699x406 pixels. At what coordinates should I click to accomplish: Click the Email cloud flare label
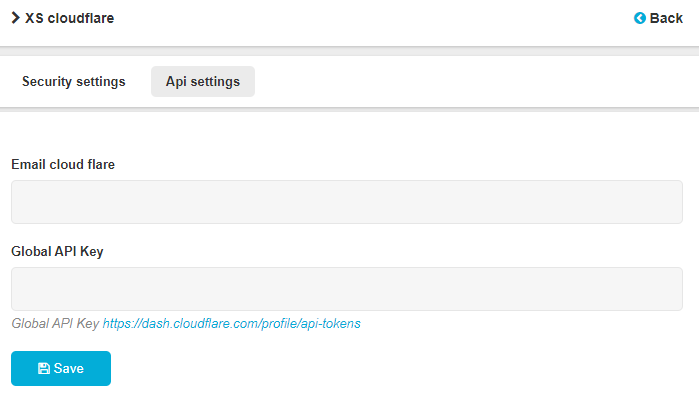click(62, 164)
